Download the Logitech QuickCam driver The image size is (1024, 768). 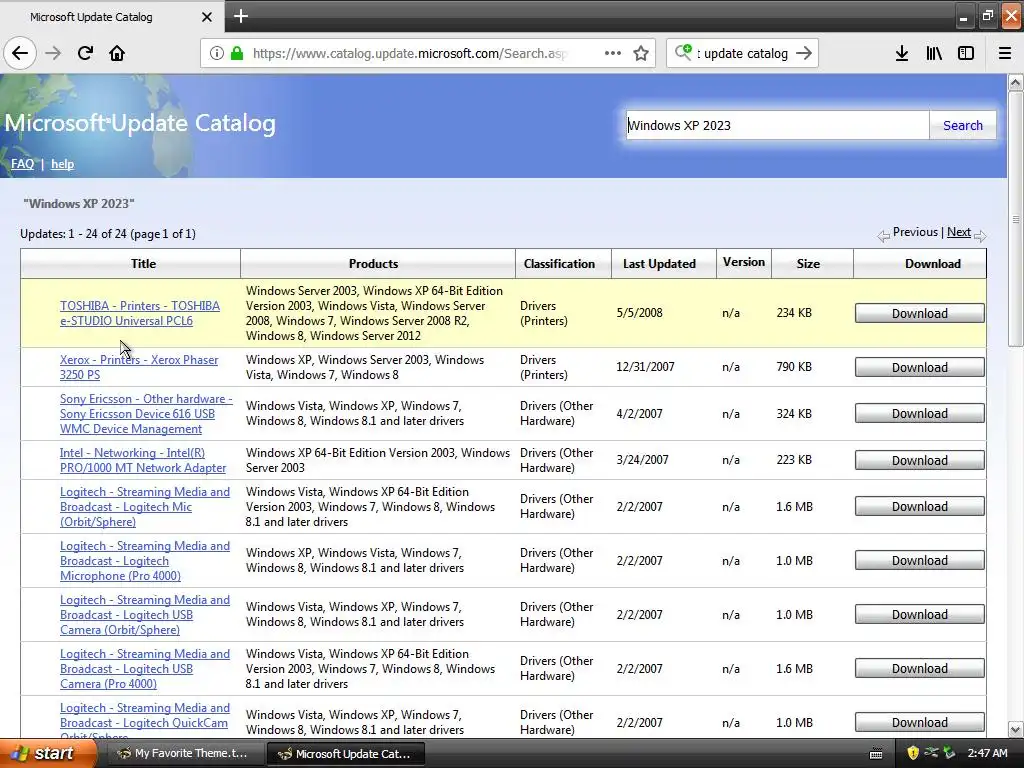(x=920, y=722)
